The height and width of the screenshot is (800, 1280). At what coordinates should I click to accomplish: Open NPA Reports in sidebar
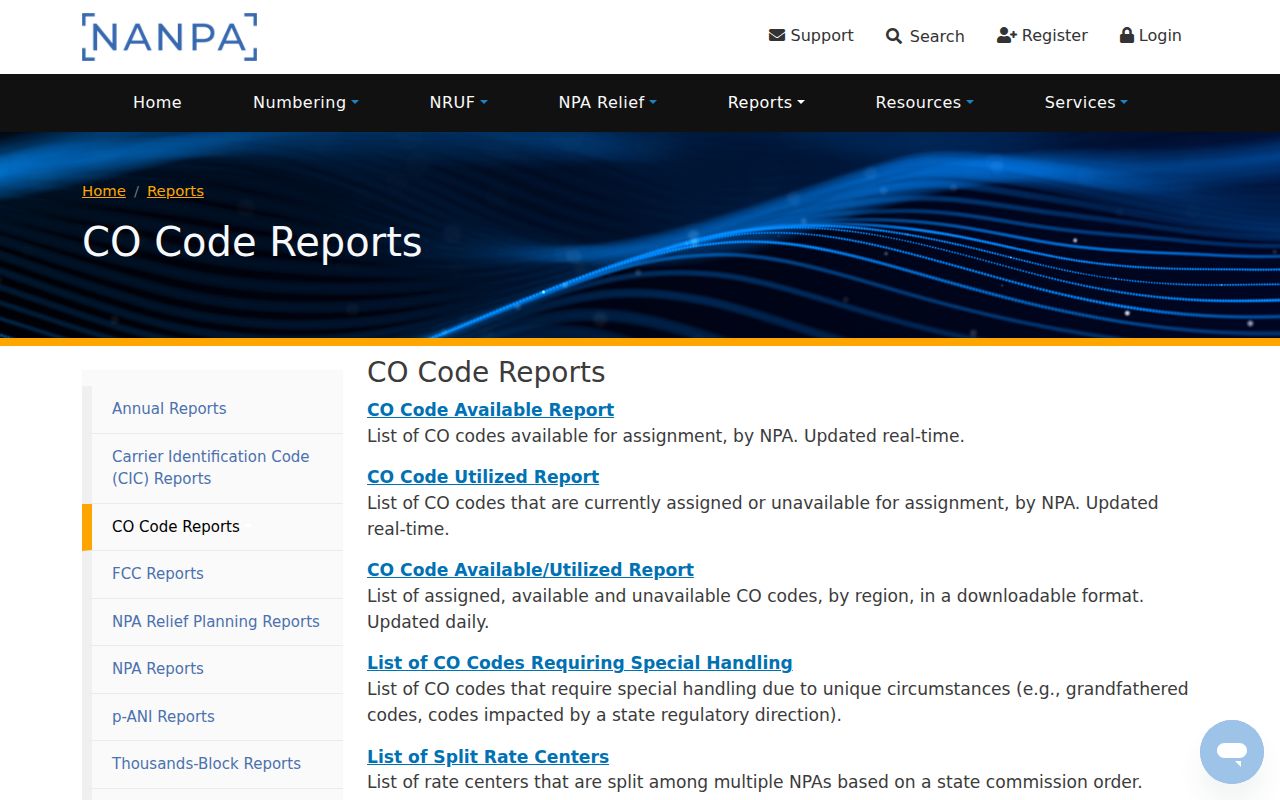tap(217, 669)
